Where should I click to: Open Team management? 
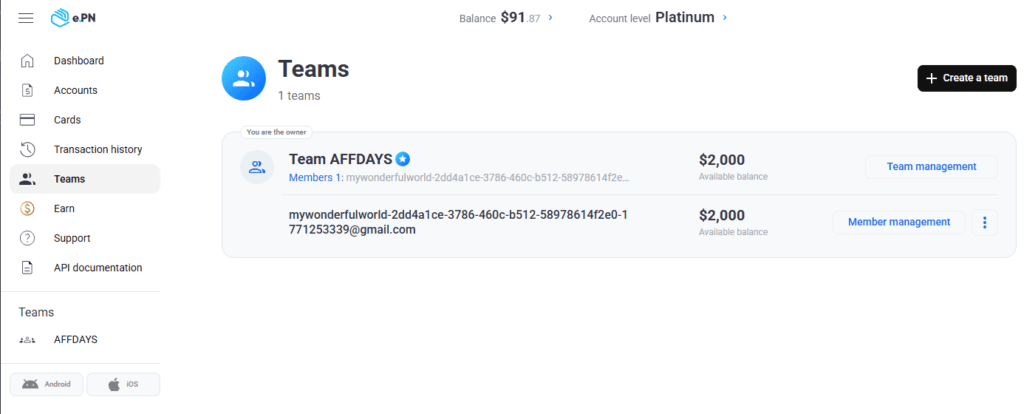pos(931,167)
